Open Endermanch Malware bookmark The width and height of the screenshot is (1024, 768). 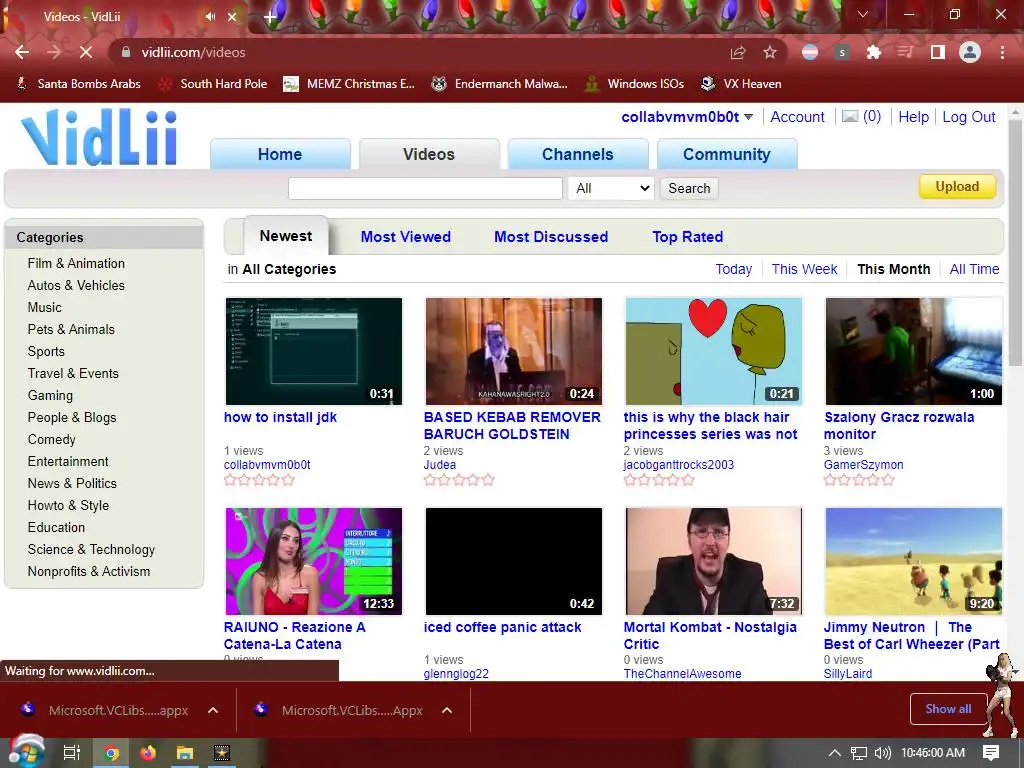pos(500,84)
